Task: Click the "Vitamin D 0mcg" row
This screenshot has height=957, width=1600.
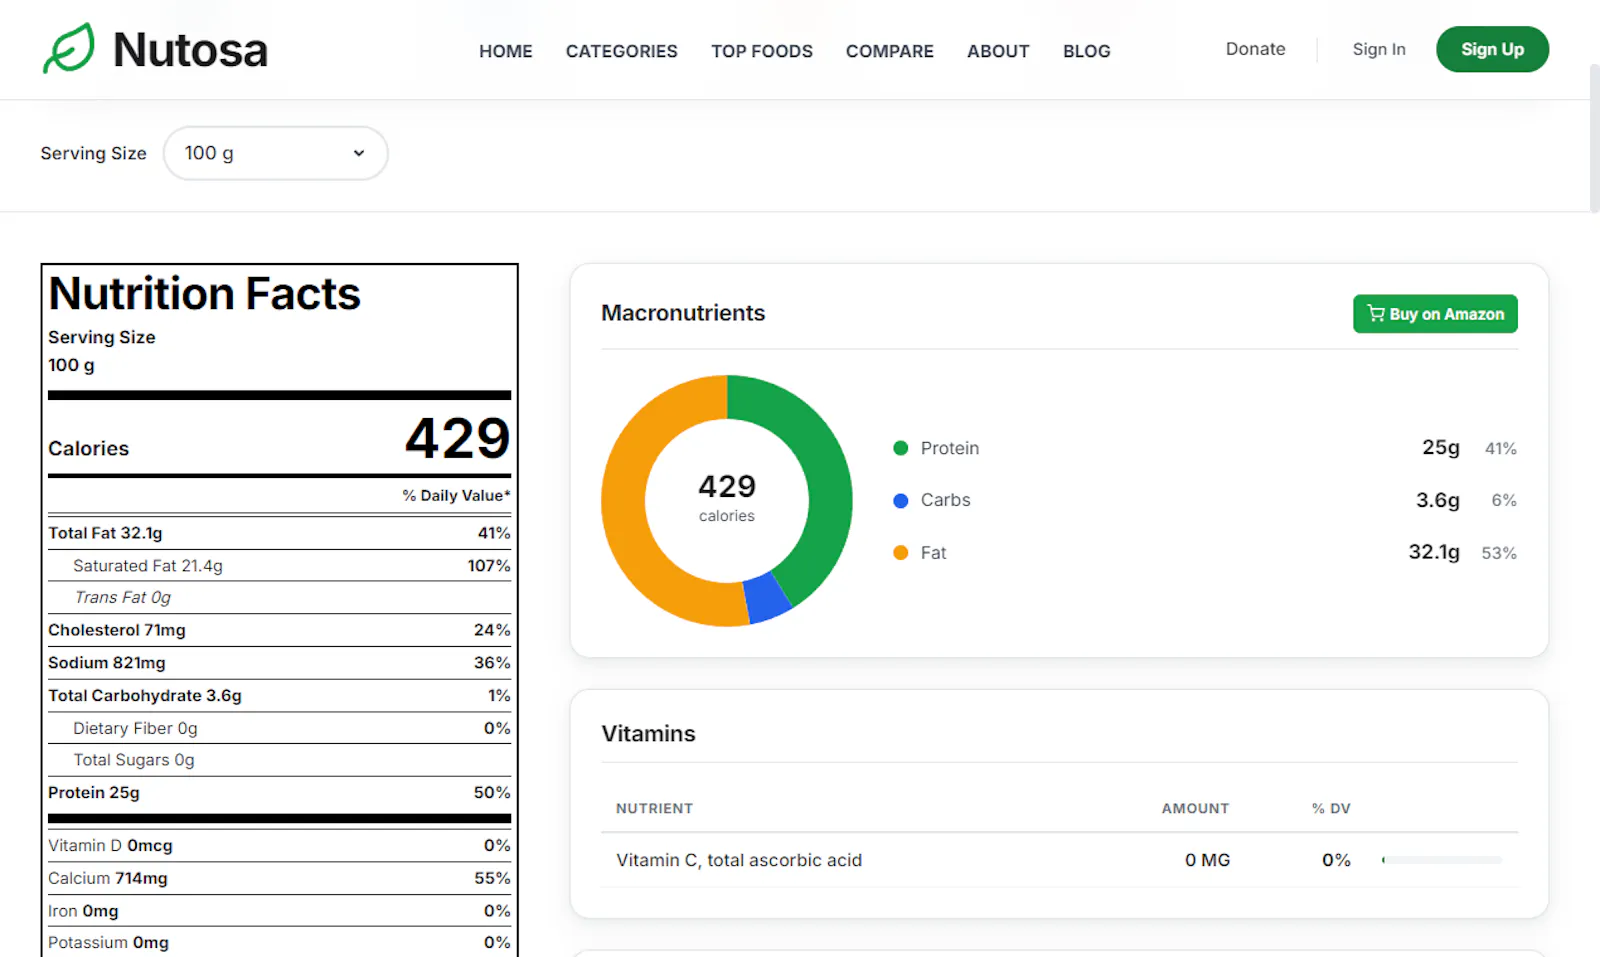Action: [x=279, y=846]
